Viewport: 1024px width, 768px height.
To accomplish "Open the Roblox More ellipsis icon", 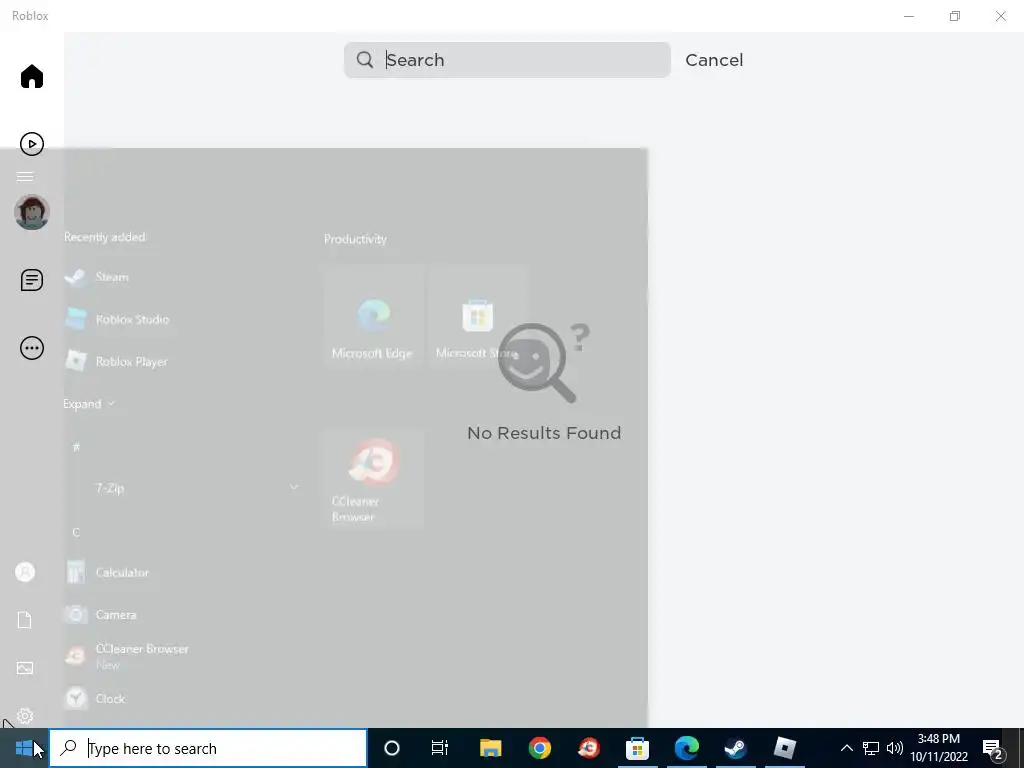I will coord(31,348).
